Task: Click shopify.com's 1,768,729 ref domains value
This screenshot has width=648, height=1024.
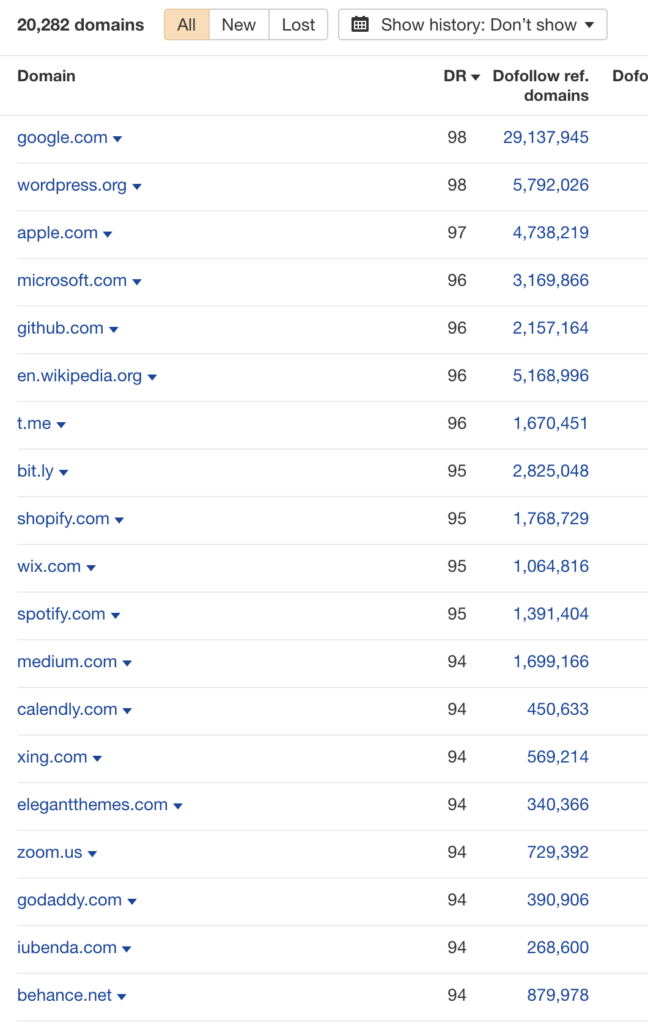Action: [551, 519]
